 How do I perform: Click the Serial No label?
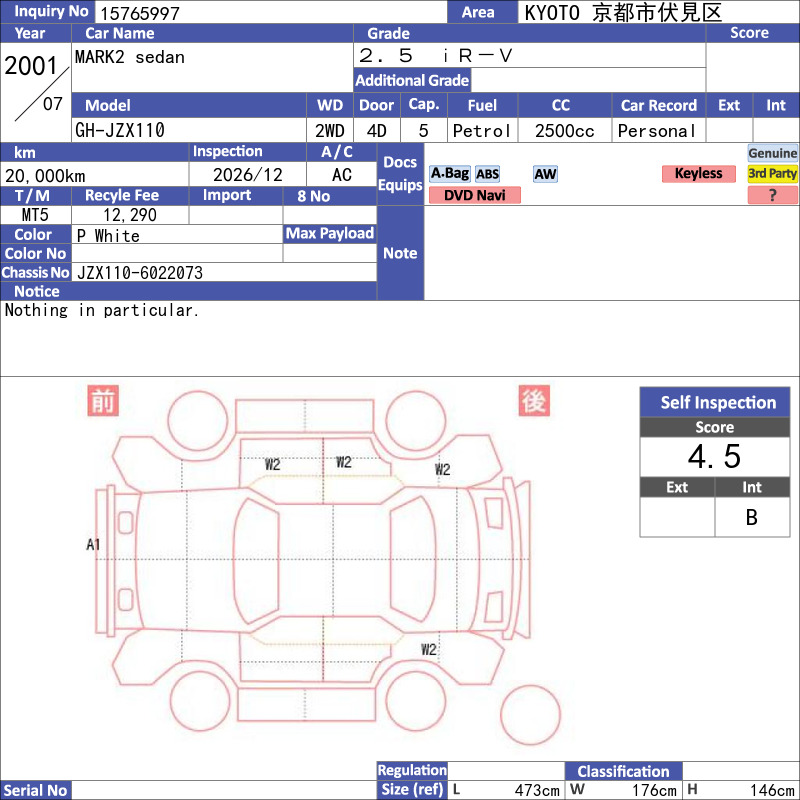click(x=35, y=790)
